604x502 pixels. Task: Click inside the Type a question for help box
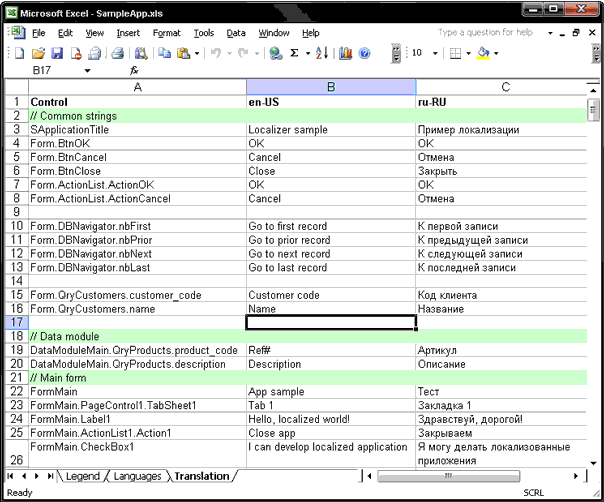point(485,33)
